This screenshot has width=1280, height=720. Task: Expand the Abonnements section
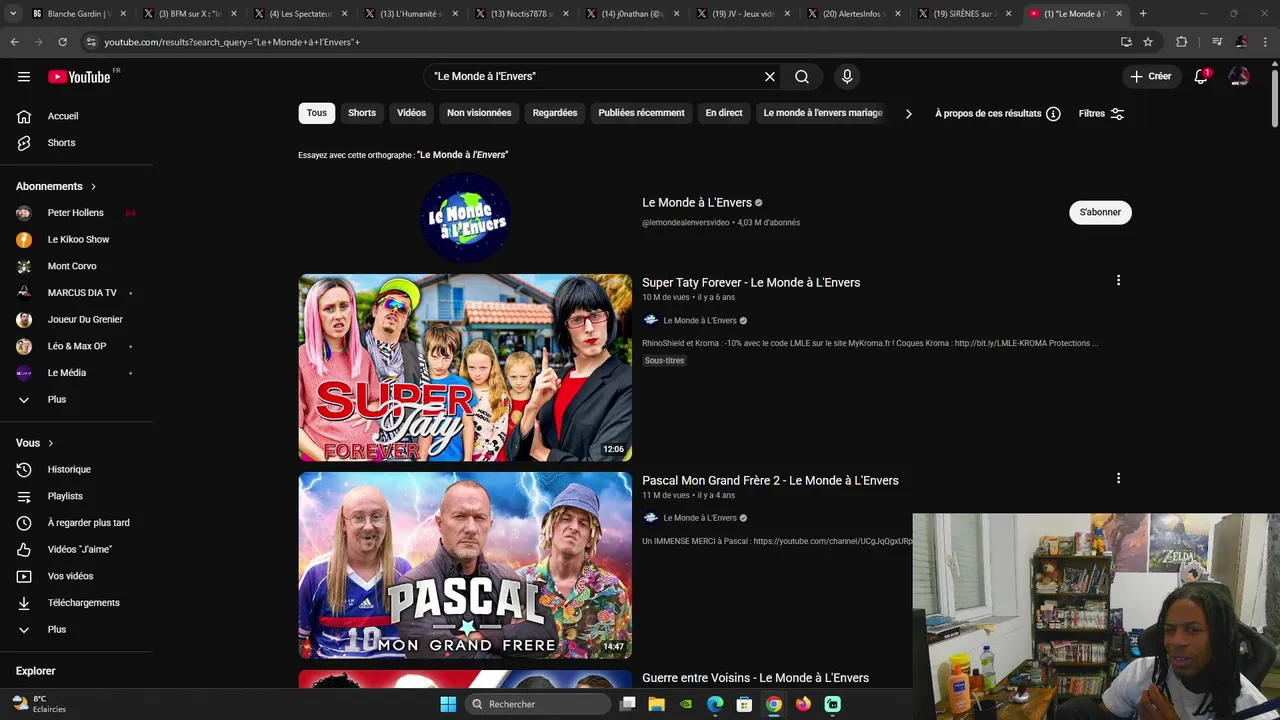pos(57,186)
